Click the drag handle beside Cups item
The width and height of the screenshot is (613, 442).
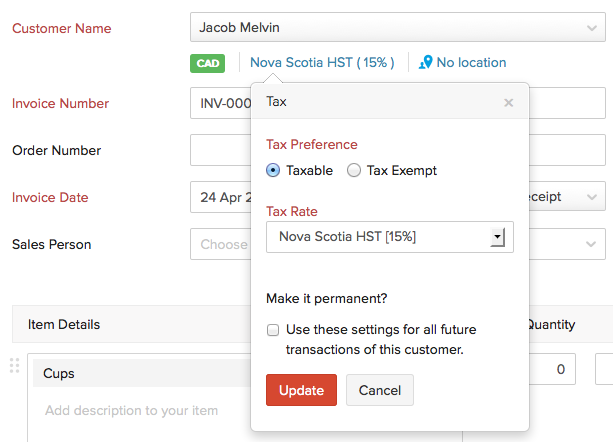[14, 366]
